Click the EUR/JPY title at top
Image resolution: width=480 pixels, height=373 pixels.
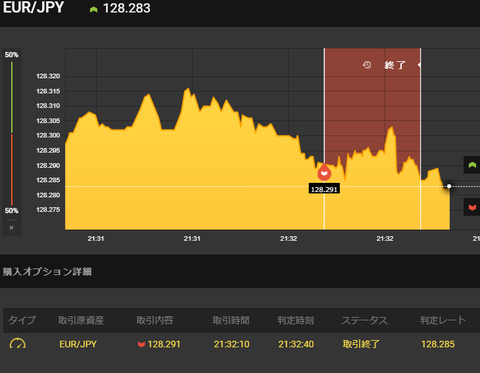point(33,7)
